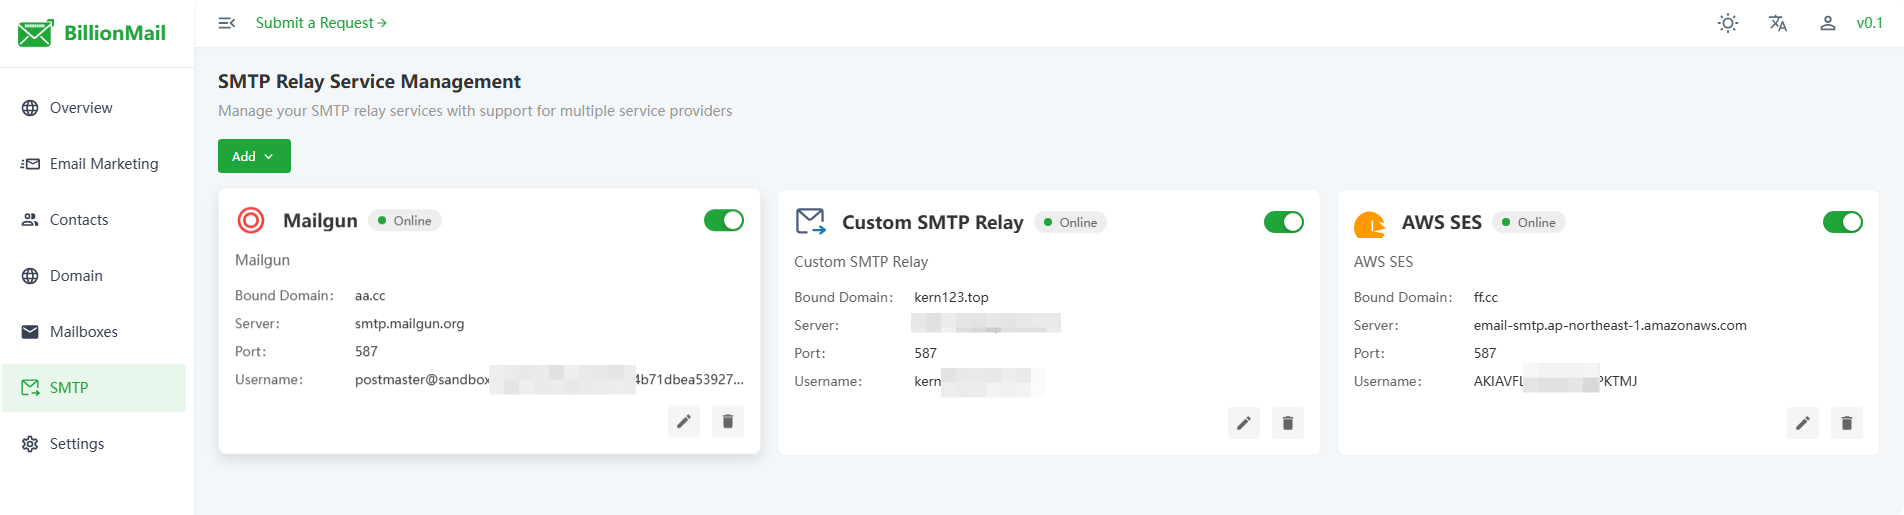Image resolution: width=1904 pixels, height=515 pixels.
Task: Click pencil icon on Custom SMTP Relay card
Action: click(1243, 424)
